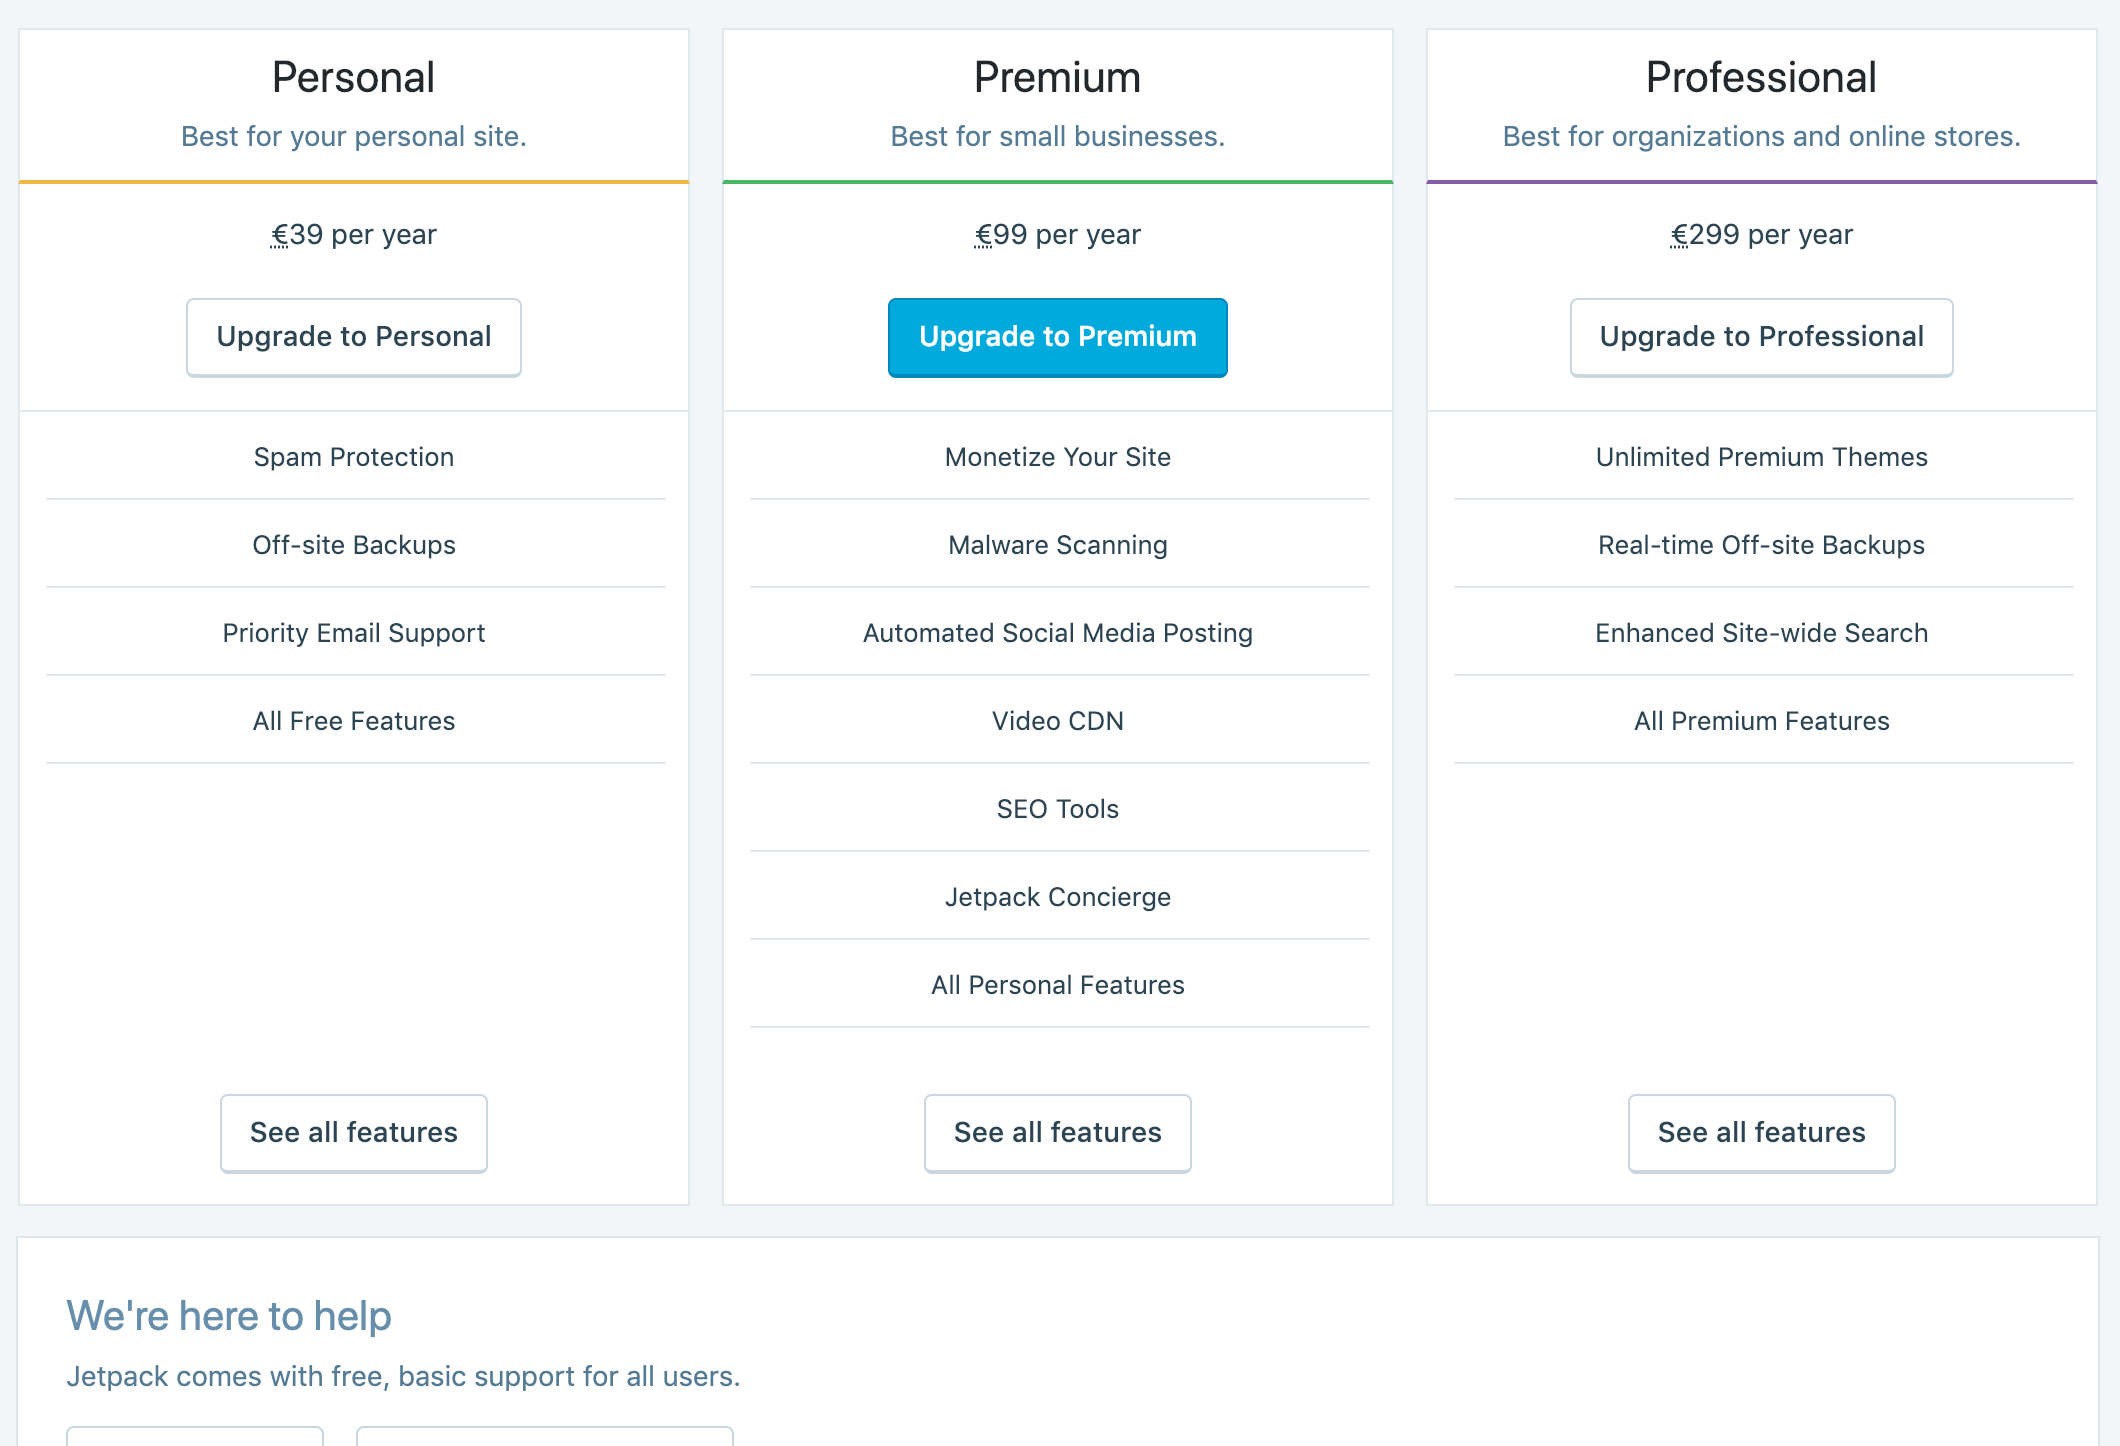Screen dimensions: 2120x1446
Task: Click the euro symbol in the €39 price
Action: (280, 235)
